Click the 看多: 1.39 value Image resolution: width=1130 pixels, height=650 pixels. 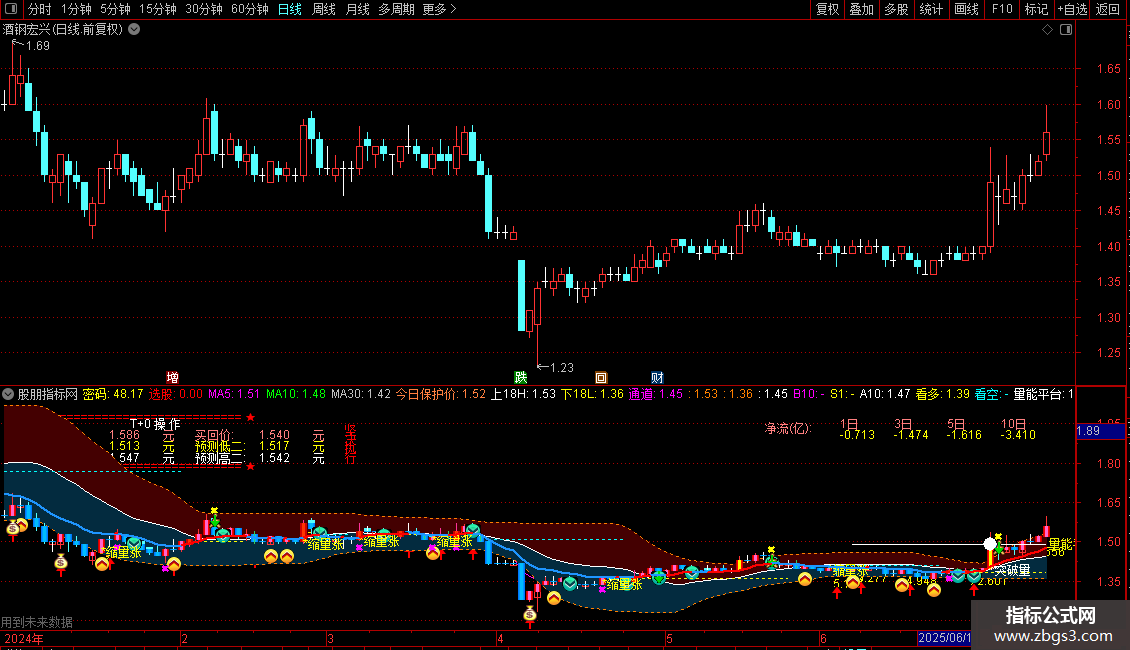pyautogui.click(x=943, y=394)
